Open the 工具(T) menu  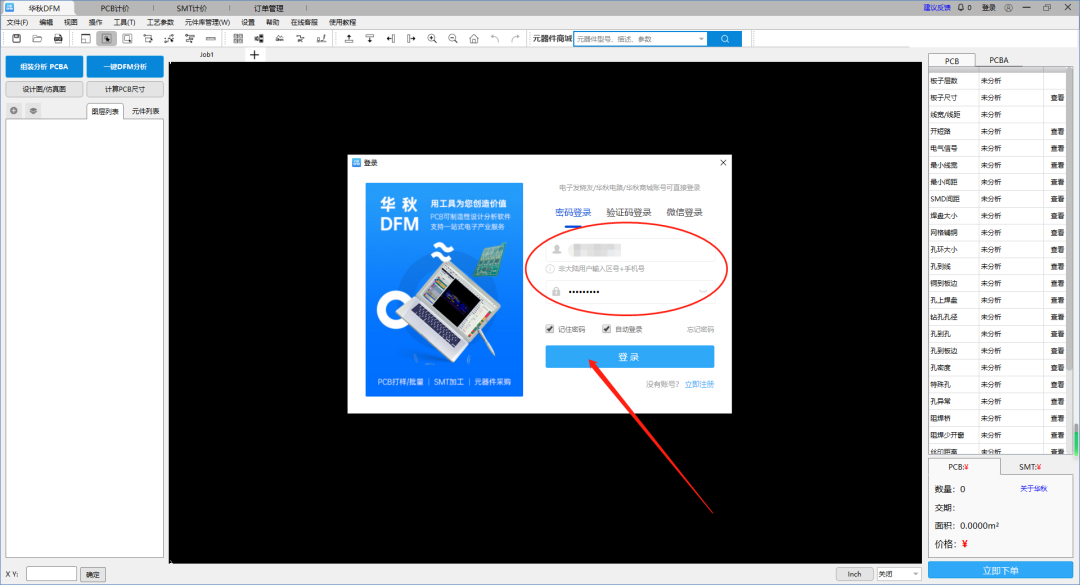[x=124, y=22]
